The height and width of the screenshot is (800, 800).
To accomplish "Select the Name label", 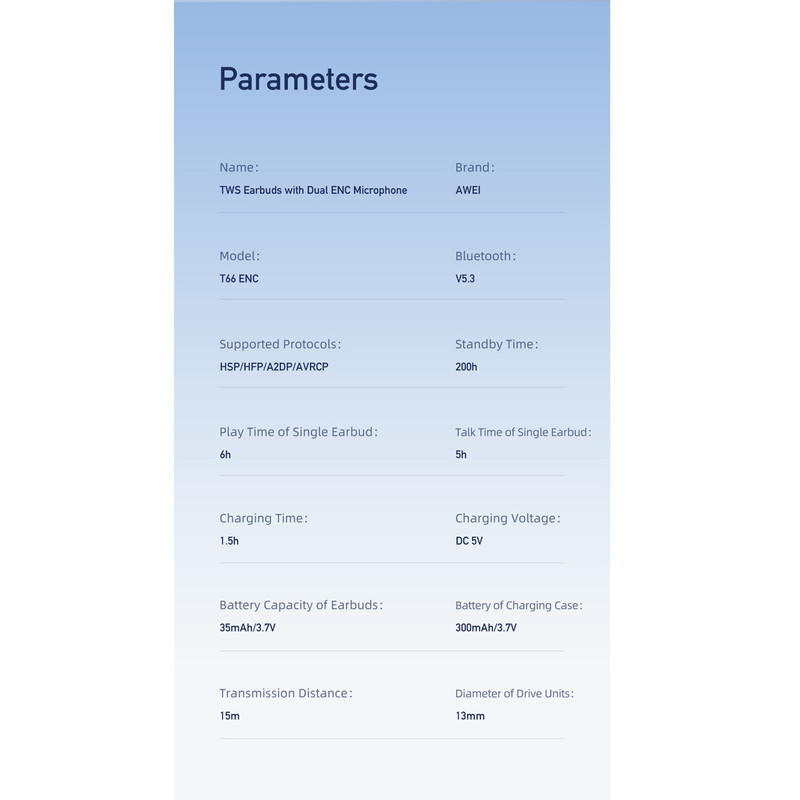I will 239,167.
